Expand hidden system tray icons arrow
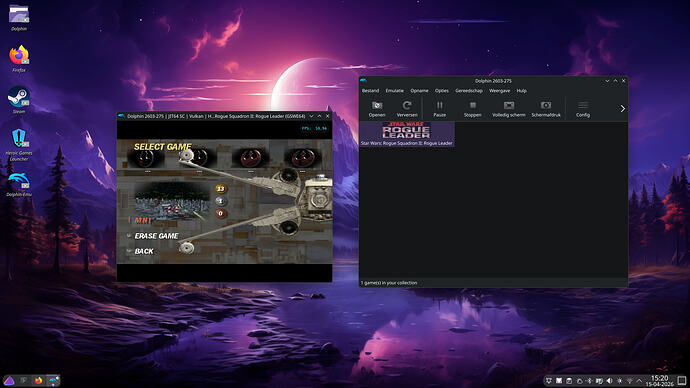 (639, 381)
